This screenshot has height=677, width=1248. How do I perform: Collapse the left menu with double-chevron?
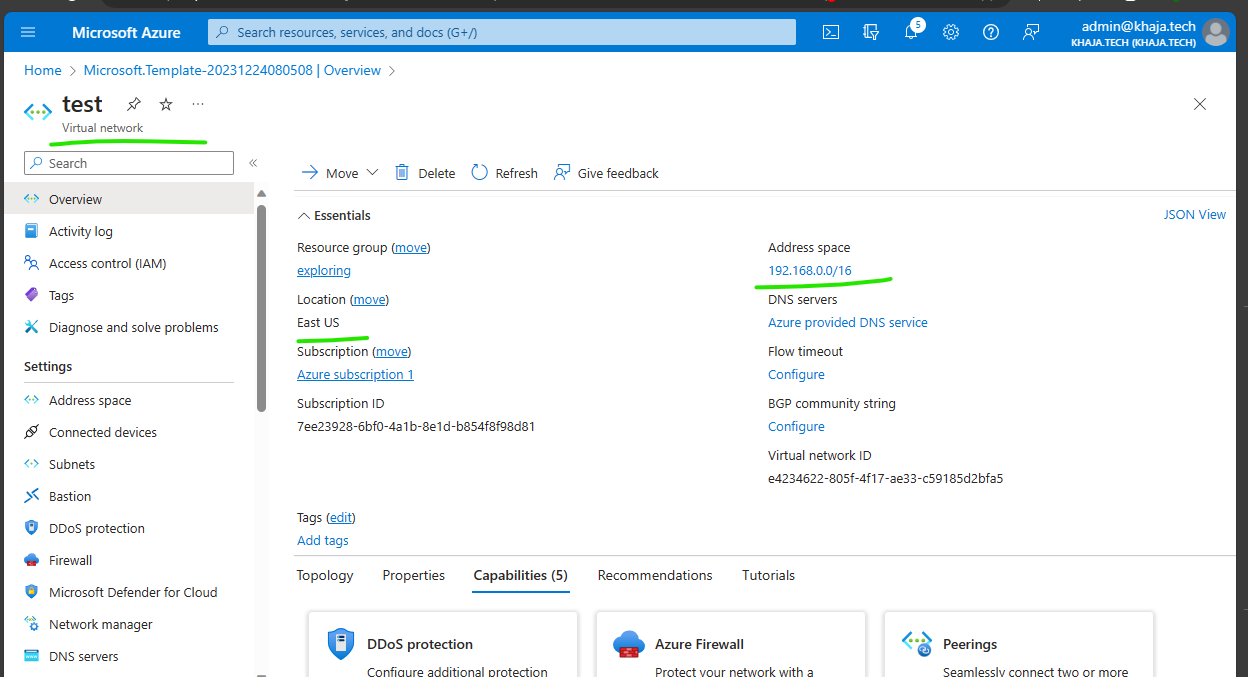(253, 163)
